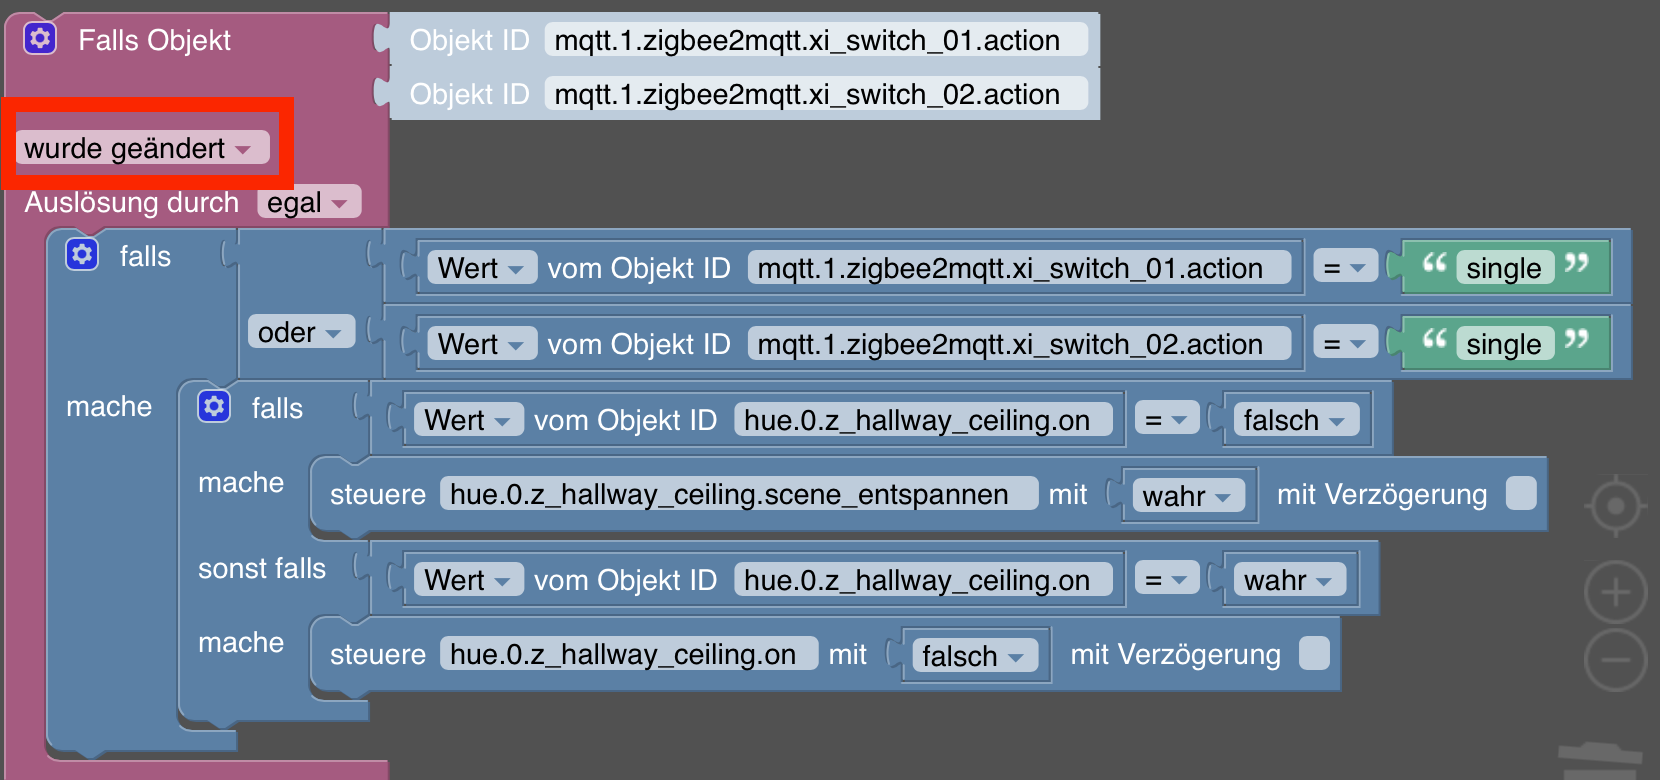Click opening quote icon of switch_01 single
Screen dimensions: 1660x780
point(1434,264)
